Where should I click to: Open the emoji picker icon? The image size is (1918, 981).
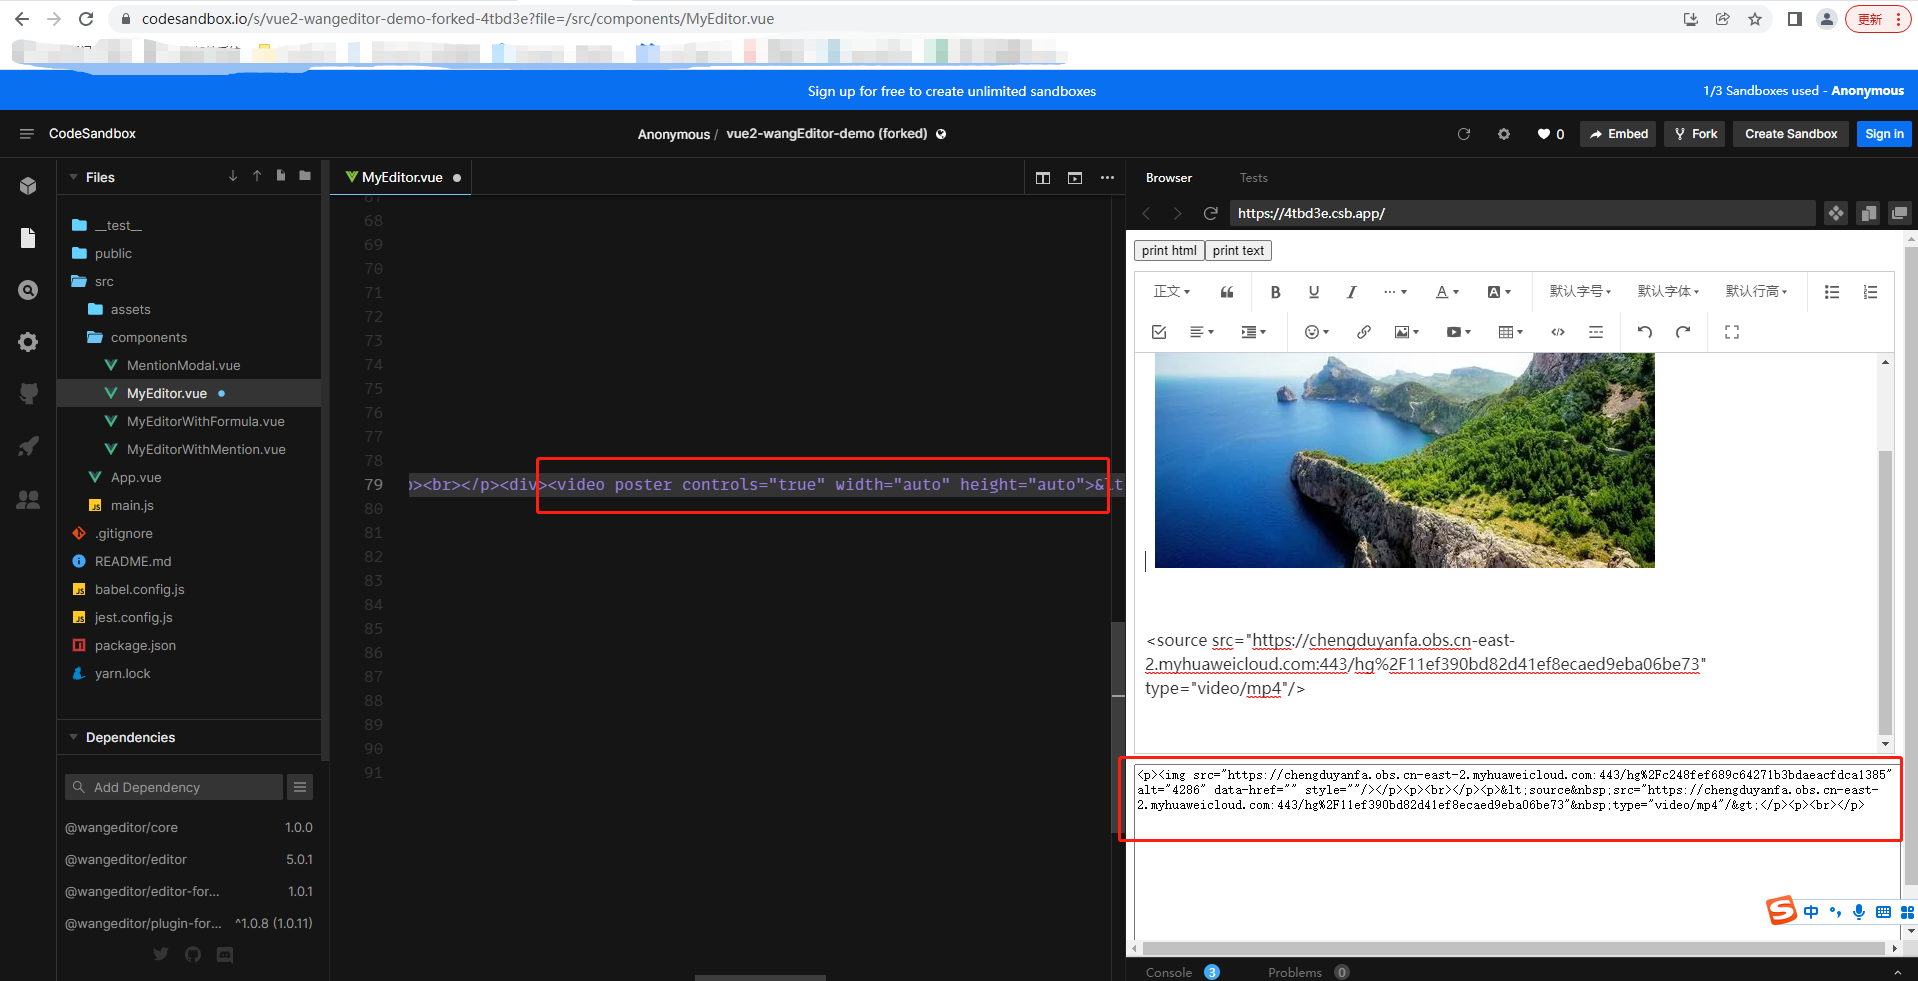tap(1313, 331)
